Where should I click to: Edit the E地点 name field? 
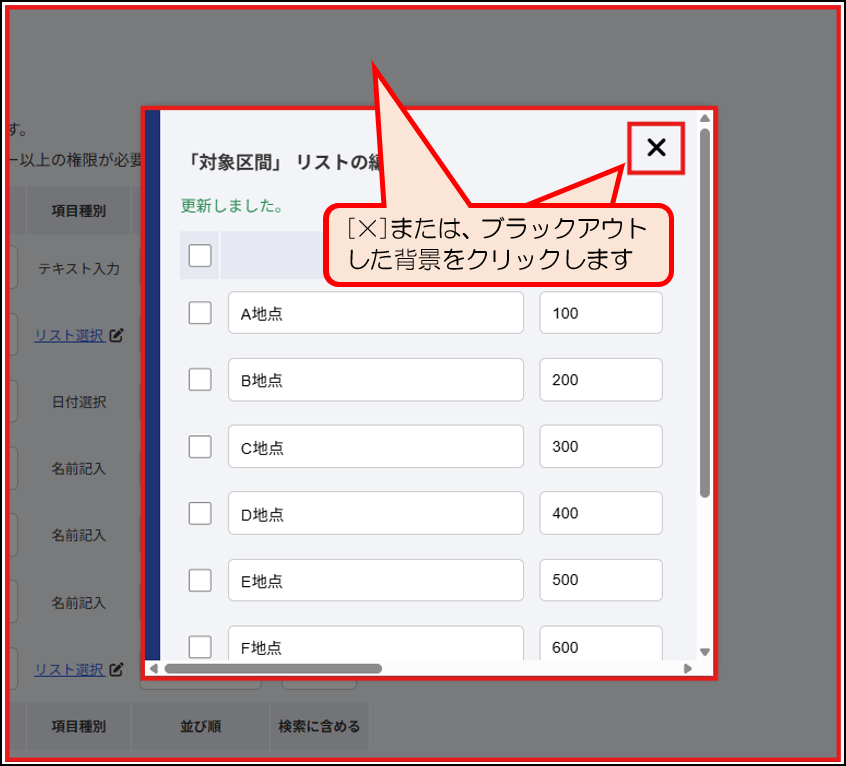click(x=376, y=580)
